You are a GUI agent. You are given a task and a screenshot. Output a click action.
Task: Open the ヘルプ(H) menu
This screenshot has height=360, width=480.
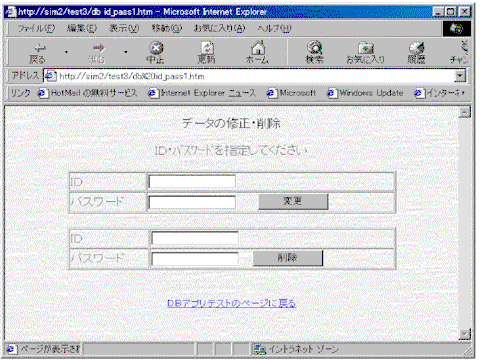point(274,28)
